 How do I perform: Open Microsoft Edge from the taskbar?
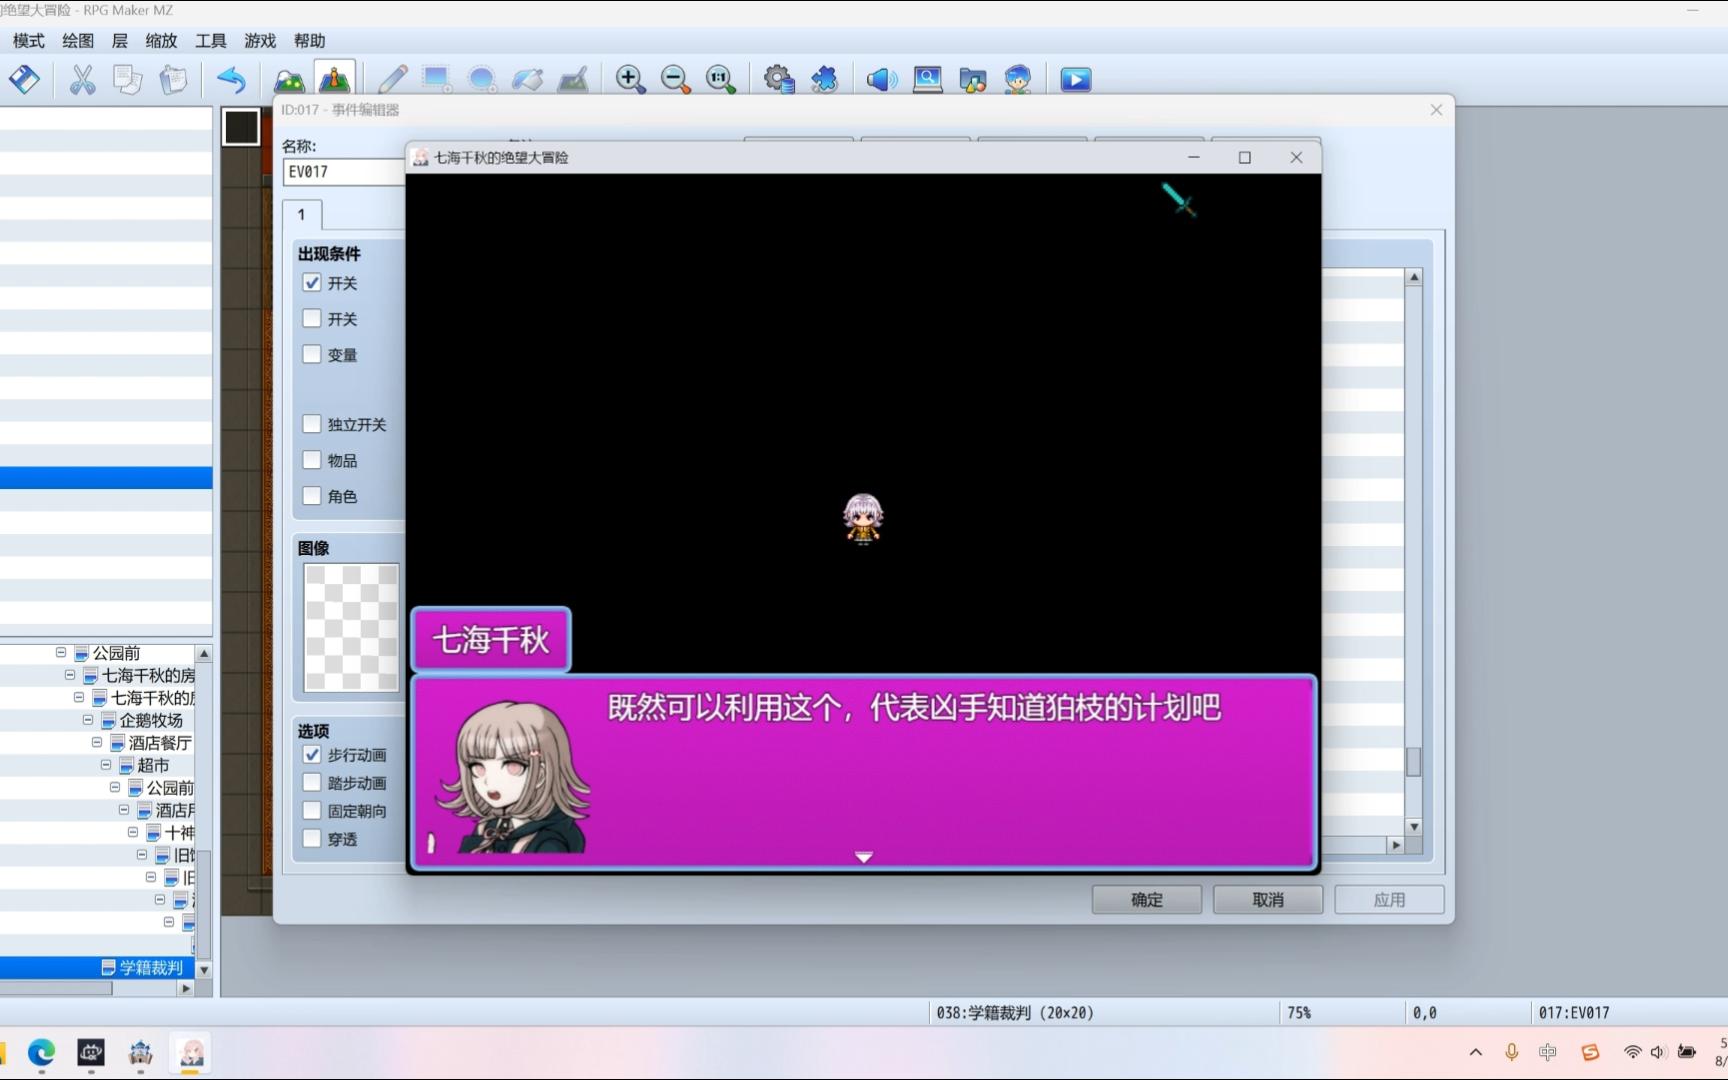click(41, 1053)
